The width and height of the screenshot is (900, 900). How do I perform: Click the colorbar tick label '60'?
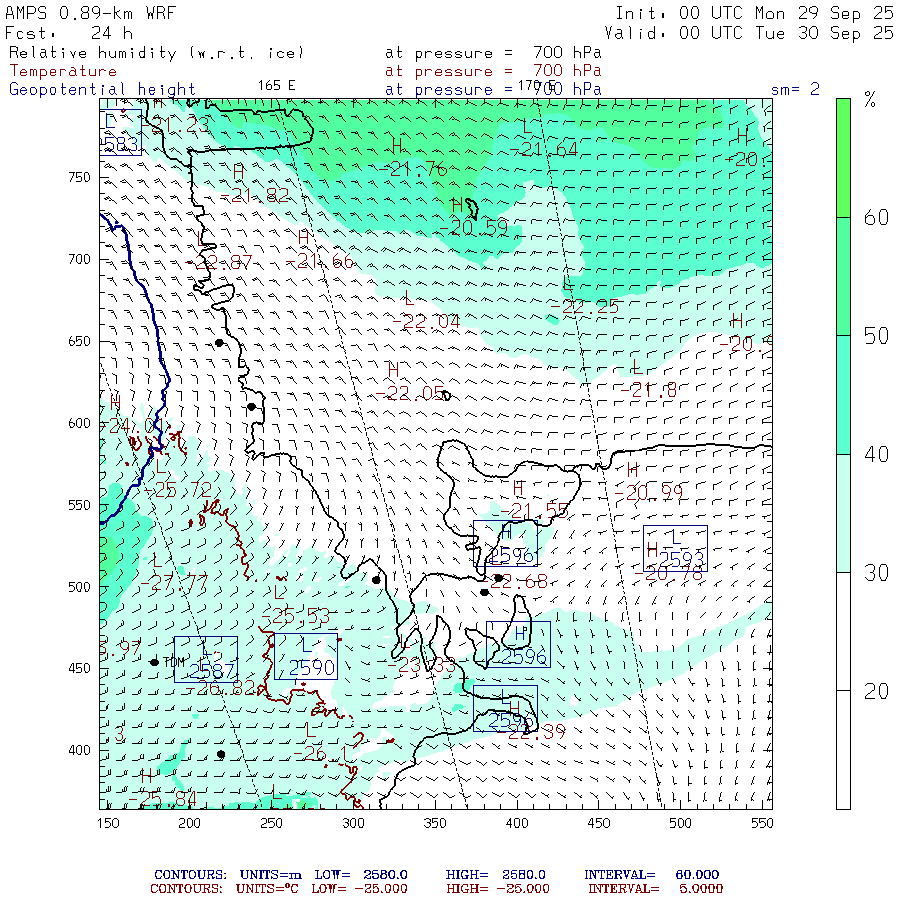[x=876, y=218]
